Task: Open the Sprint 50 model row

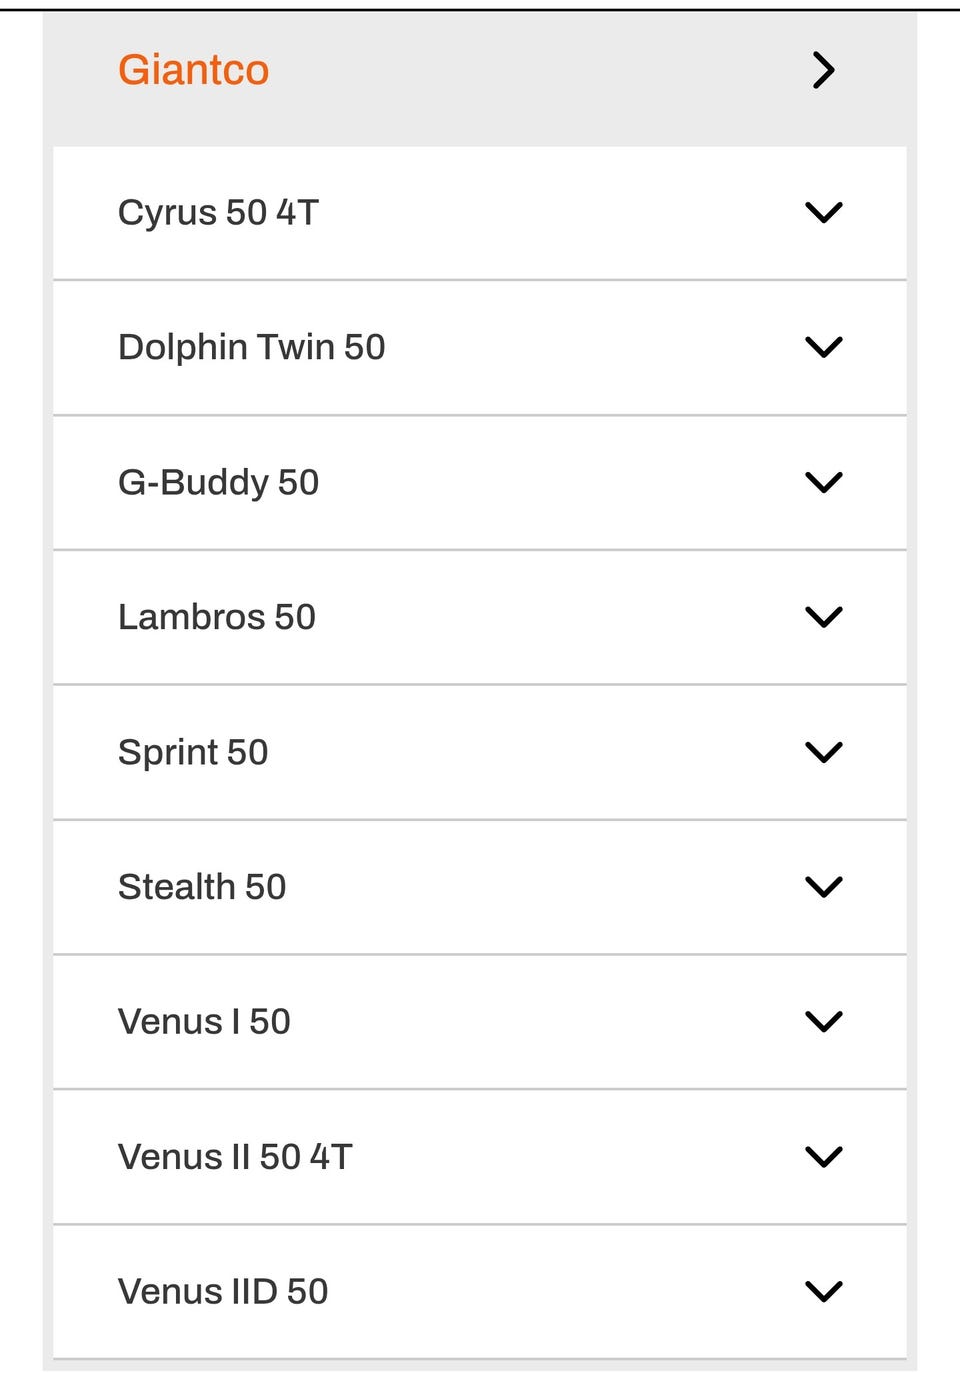Action: click(x=193, y=752)
